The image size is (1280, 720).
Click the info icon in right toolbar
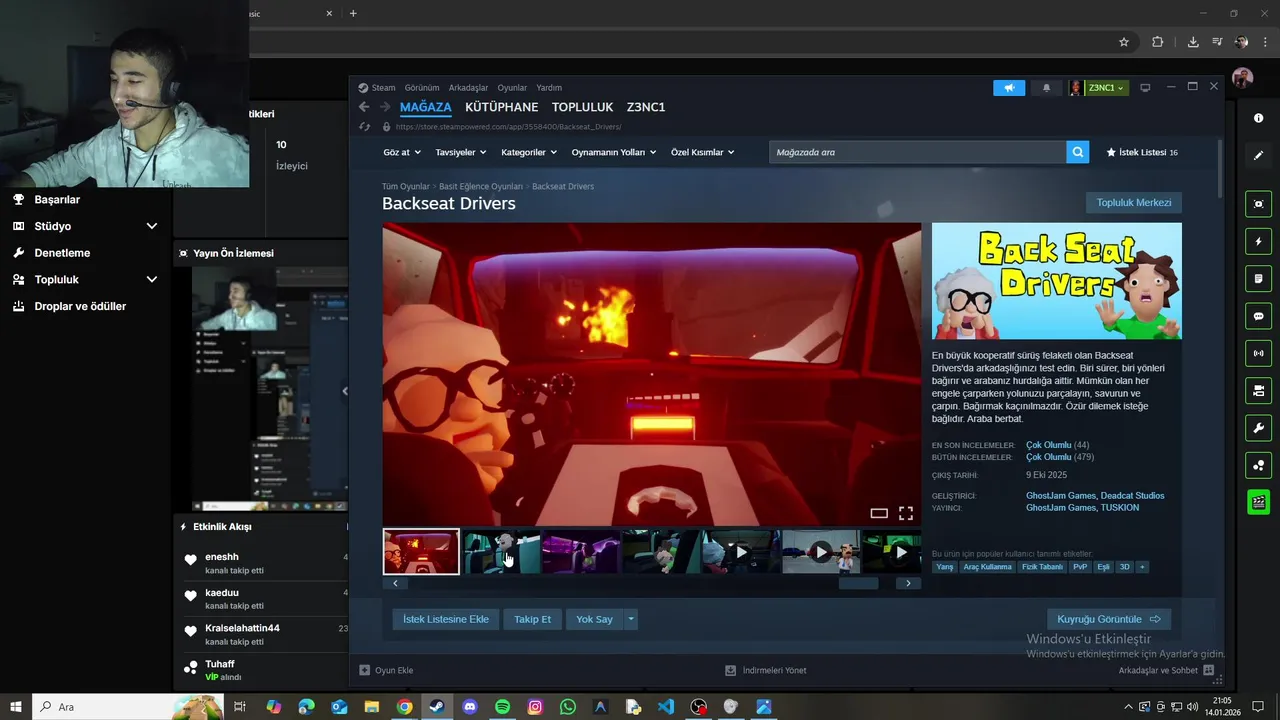point(1258,118)
